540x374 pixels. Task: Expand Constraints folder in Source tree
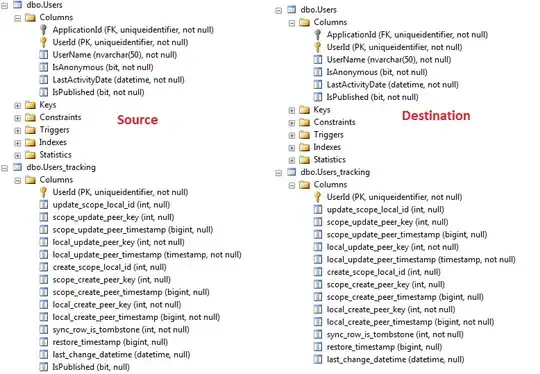pyautogui.click(x=17, y=118)
